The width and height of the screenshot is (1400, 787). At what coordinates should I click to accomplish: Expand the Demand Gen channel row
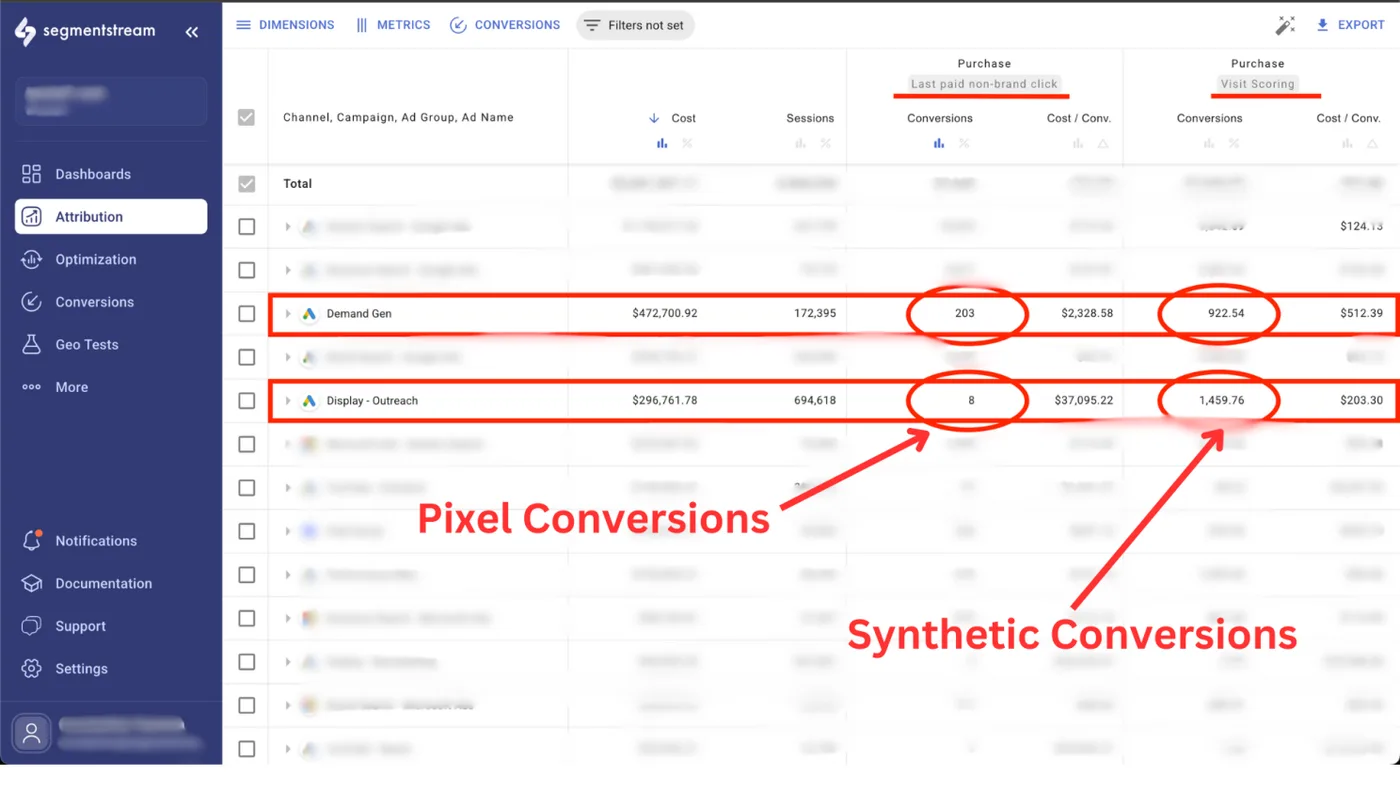(289, 313)
